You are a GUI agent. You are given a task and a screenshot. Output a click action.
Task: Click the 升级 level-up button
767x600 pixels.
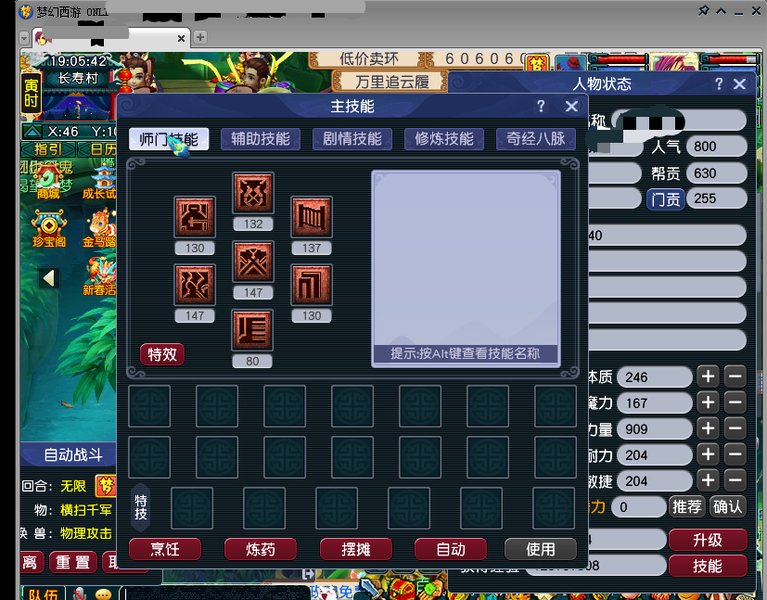708,540
